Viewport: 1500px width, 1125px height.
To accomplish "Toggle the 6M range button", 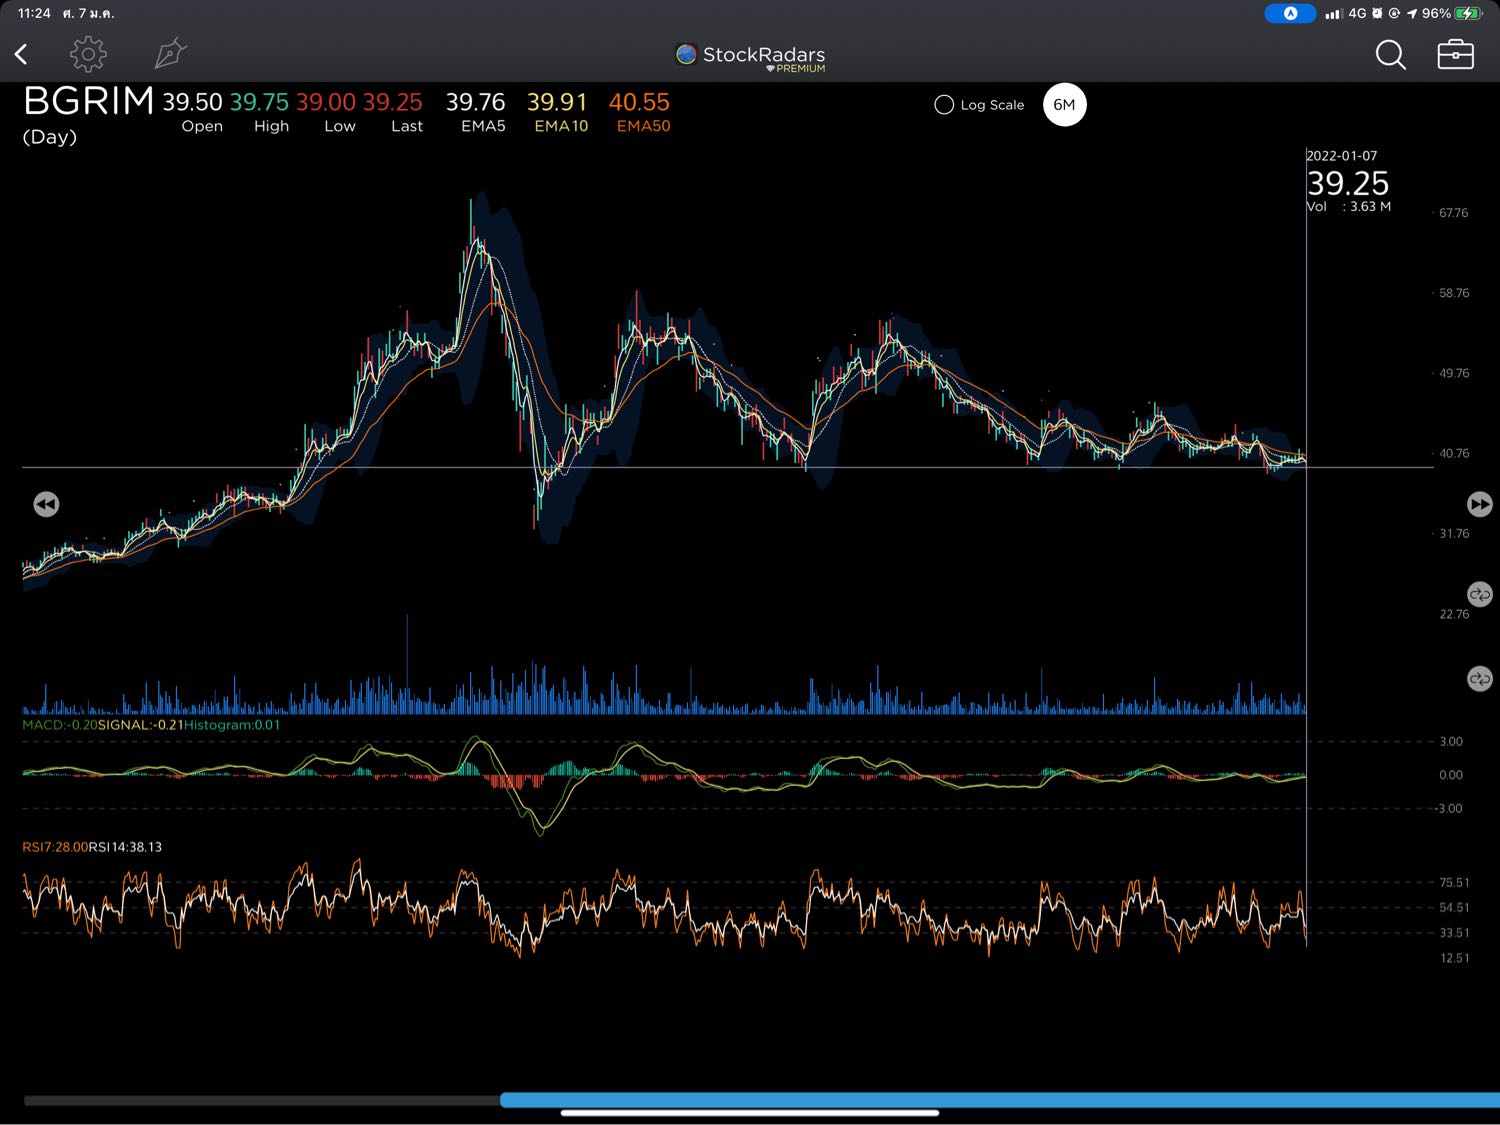I will point(1064,105).
